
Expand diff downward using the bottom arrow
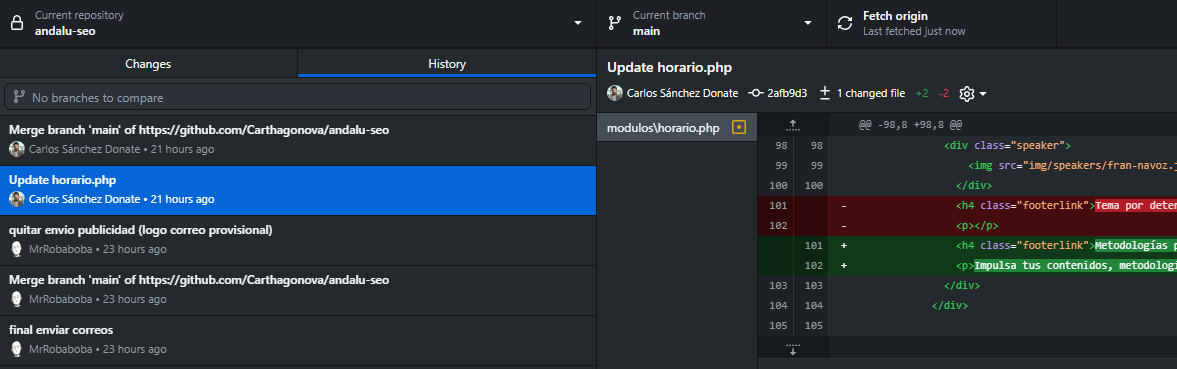tap(793, 349)
